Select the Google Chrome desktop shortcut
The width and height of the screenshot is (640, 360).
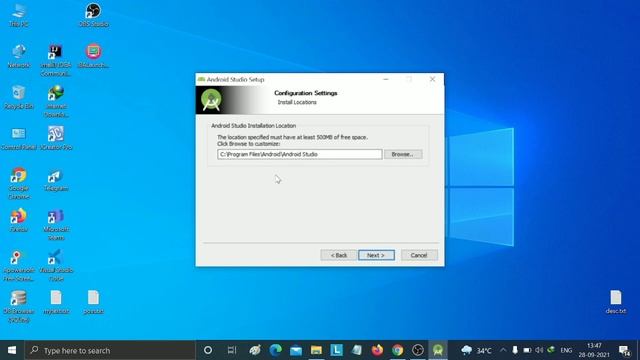tap(19, 184)
